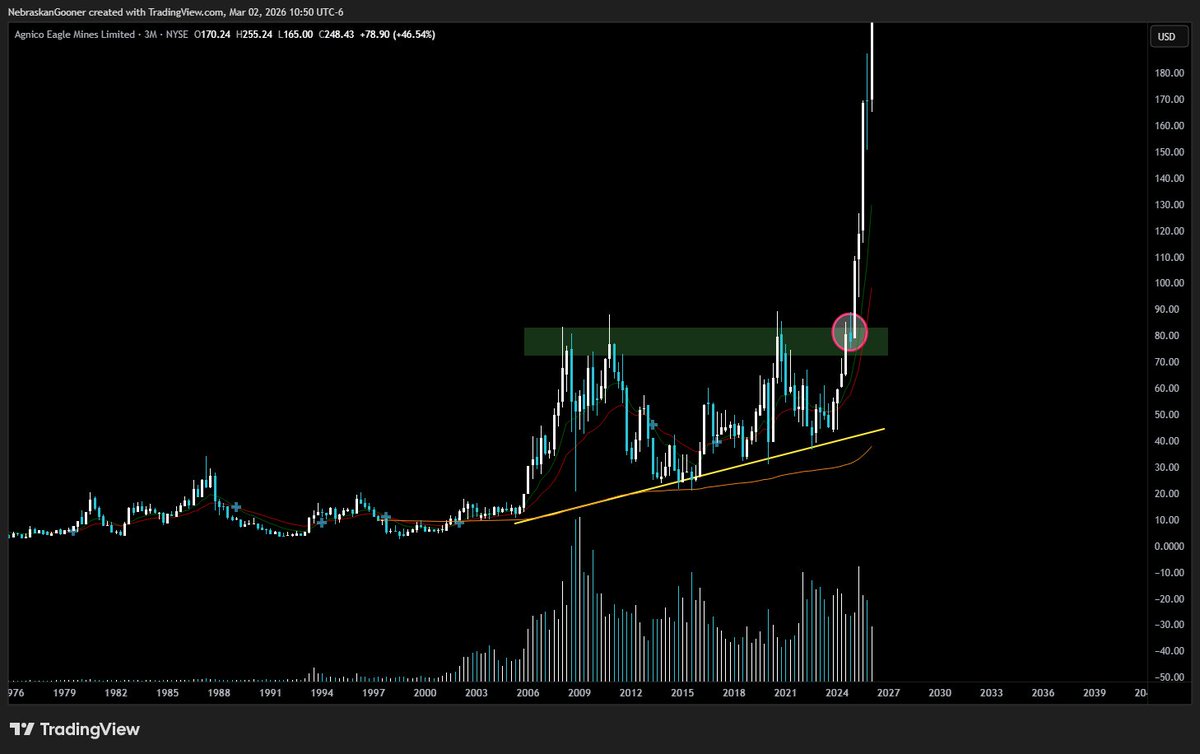
Task: Click the 150.00 price axis label
Action: 1168,152
